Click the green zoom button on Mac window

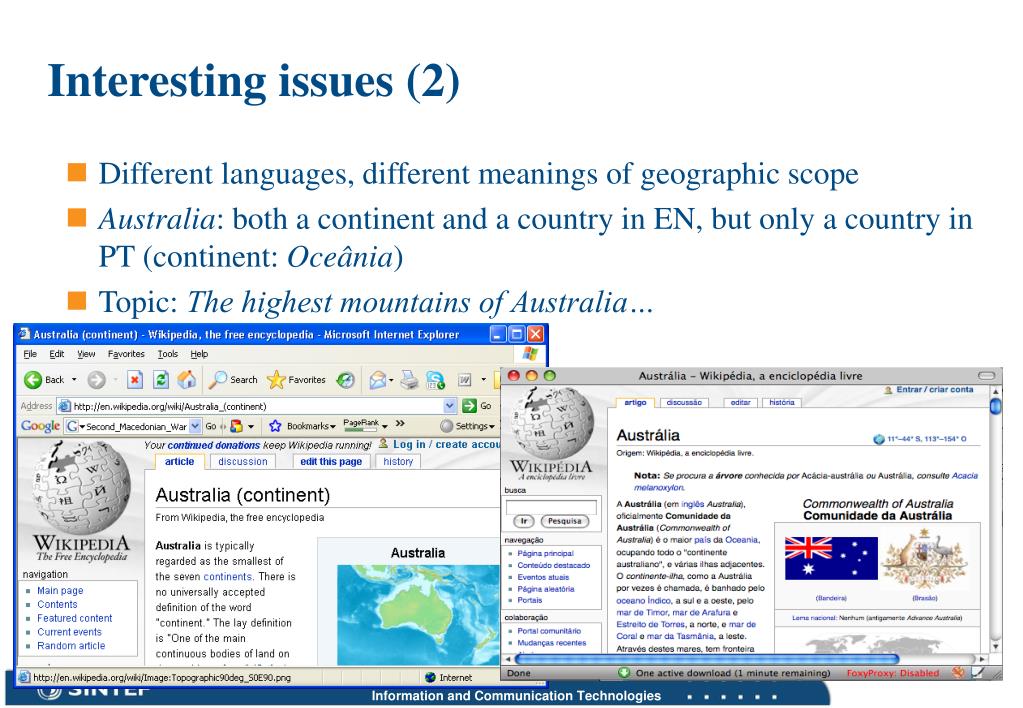(x=549, y=376)
